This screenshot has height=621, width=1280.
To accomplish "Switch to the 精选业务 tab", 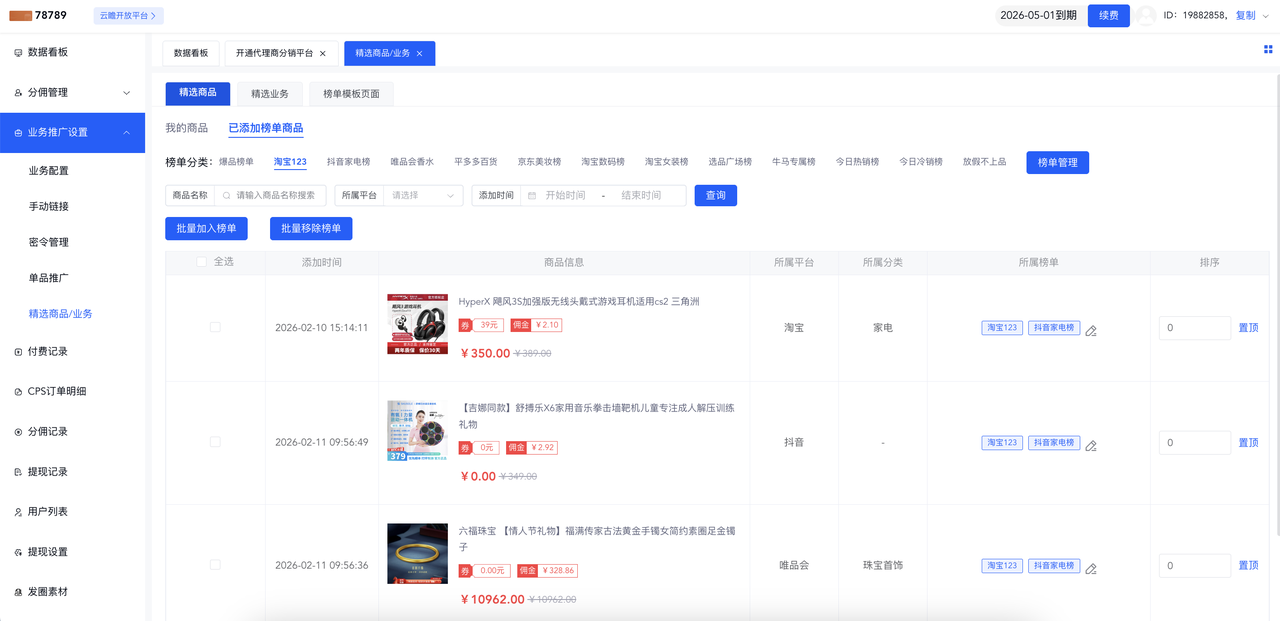I will 269,94.
